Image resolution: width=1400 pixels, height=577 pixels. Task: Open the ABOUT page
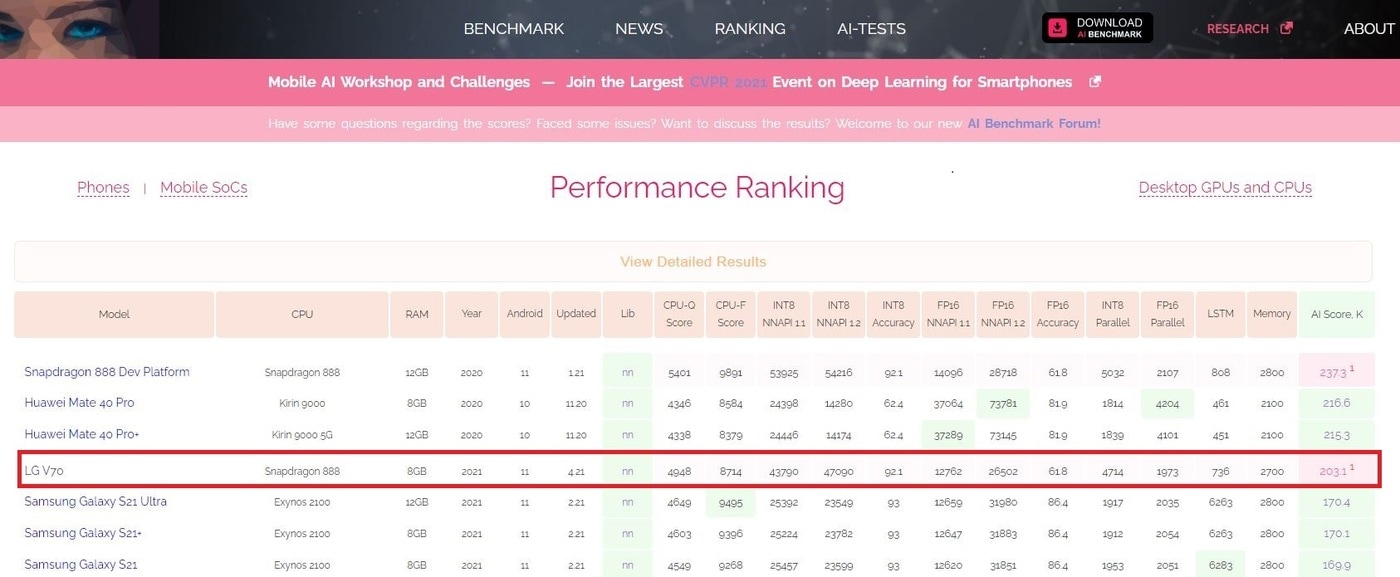(1368, 29)
